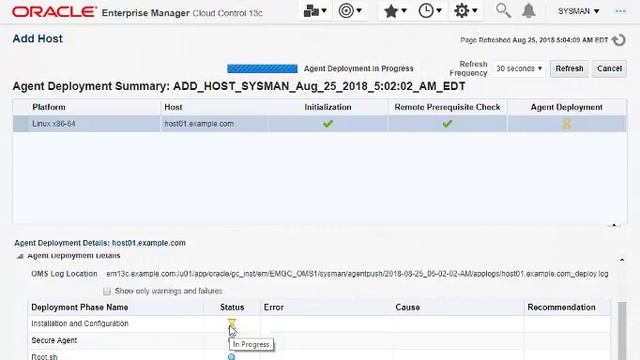Click the Add Host page title
Image resolution: width=640 pixels, height=360 pixels.
(38, 39)
